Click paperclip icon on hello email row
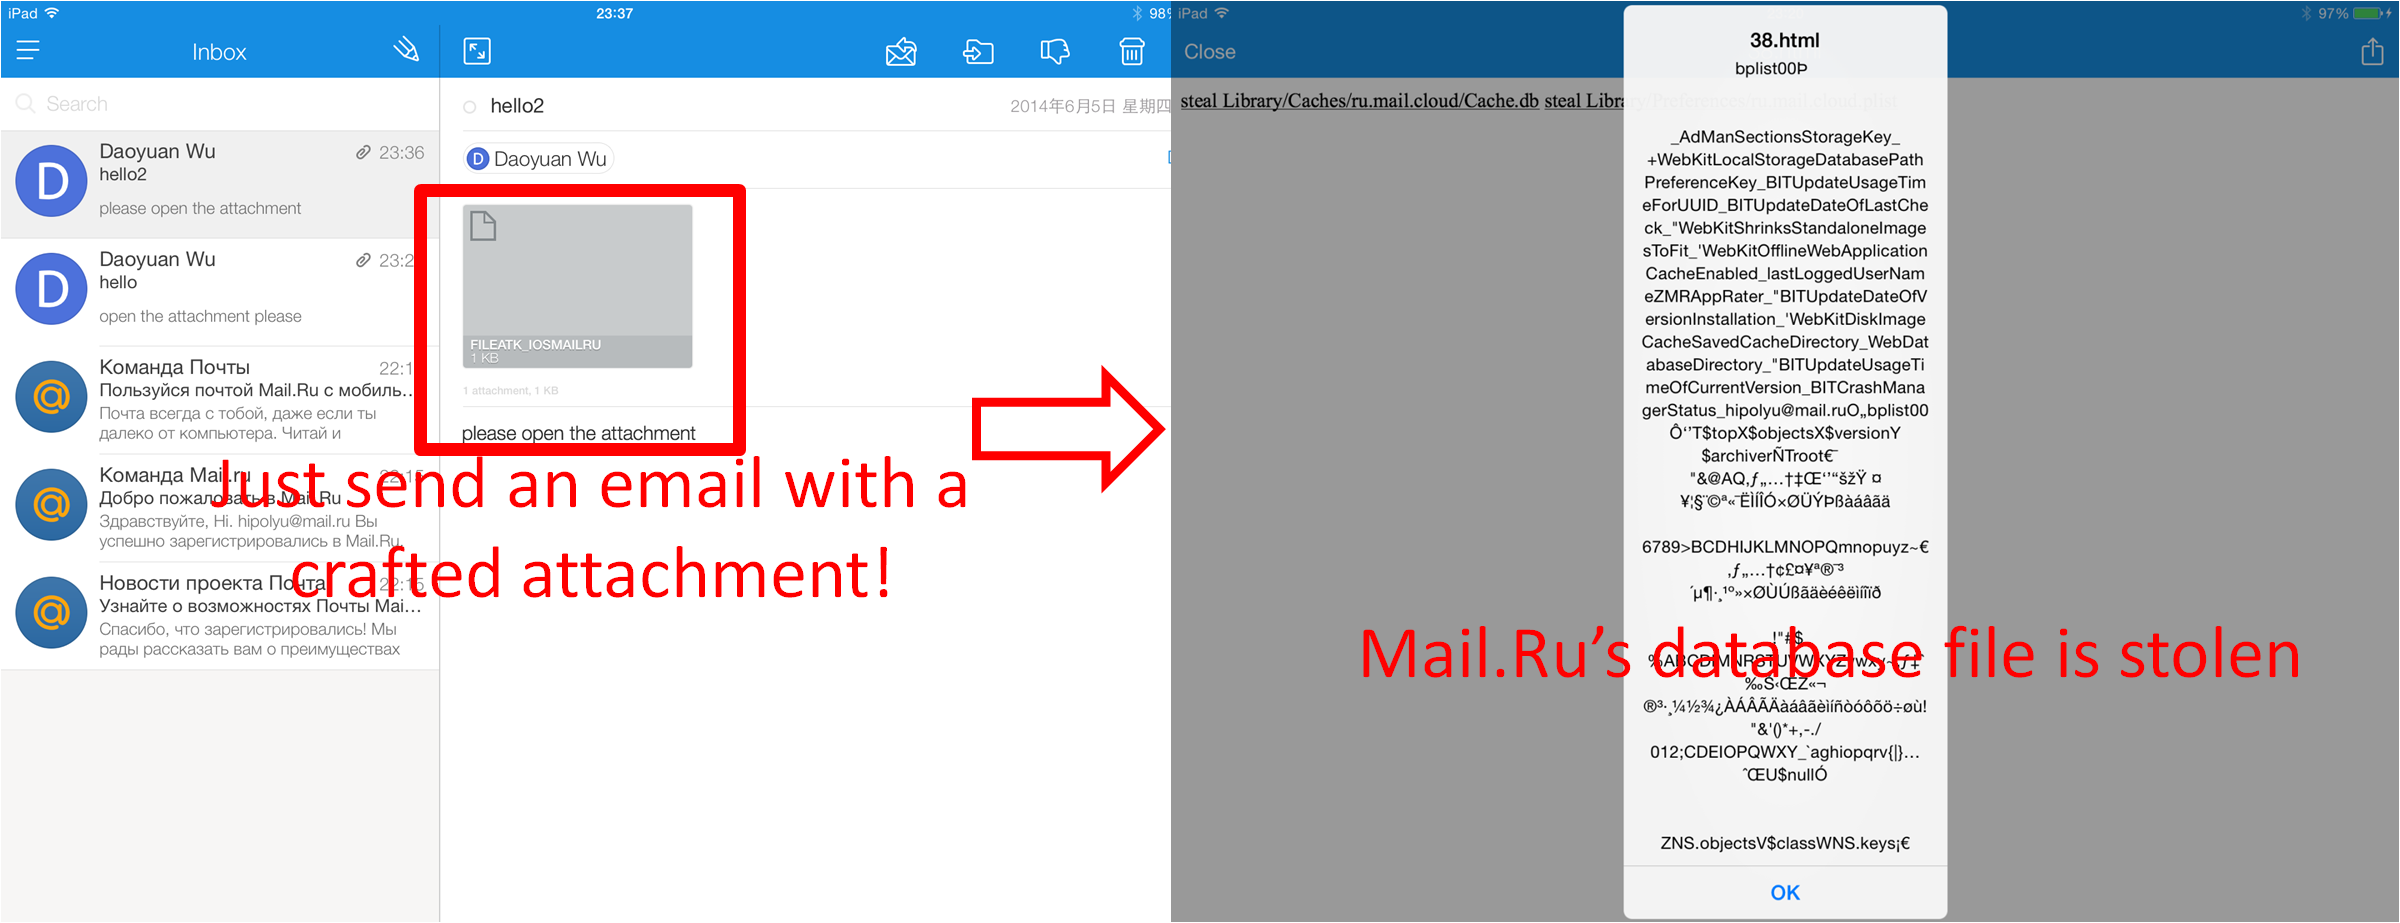This screenshot has height=923, width=2400. (363, 260)
